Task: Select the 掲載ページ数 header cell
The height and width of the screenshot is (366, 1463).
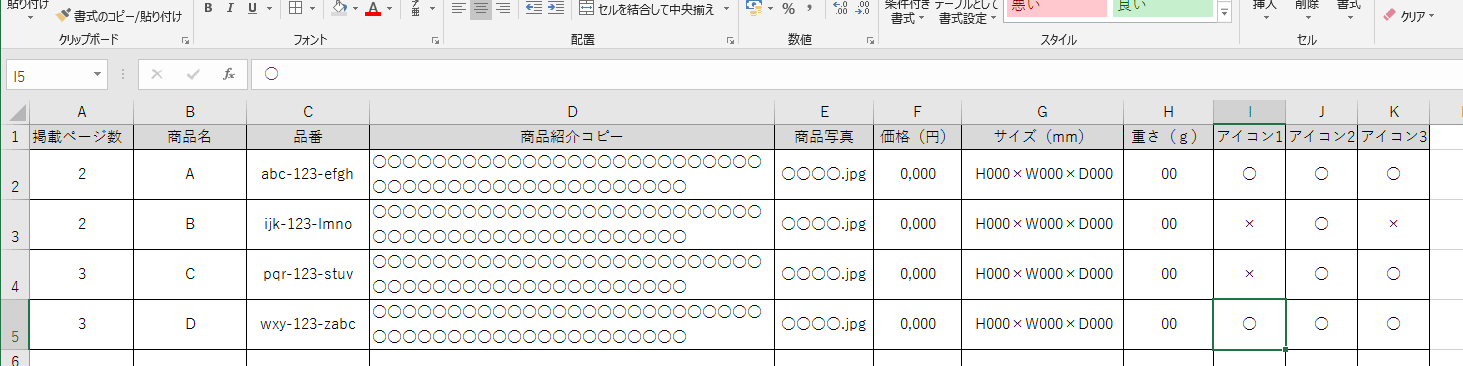Action: pyautogui.click(x=81, y=137)
